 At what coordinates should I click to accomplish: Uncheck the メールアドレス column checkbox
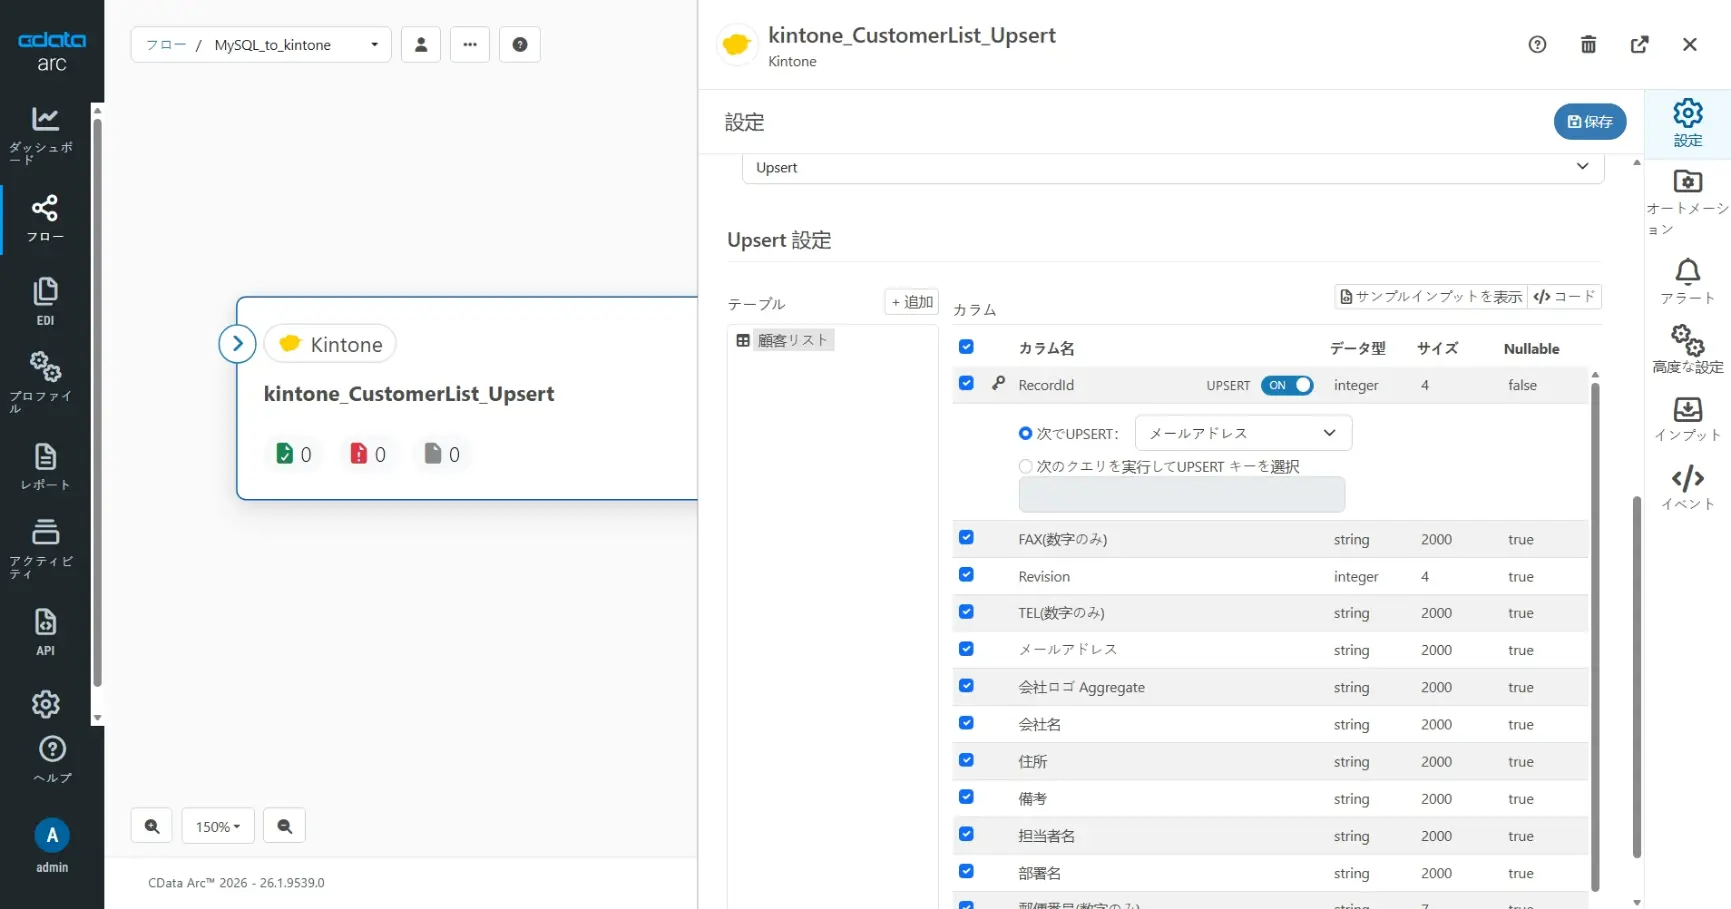pos(966,649)
